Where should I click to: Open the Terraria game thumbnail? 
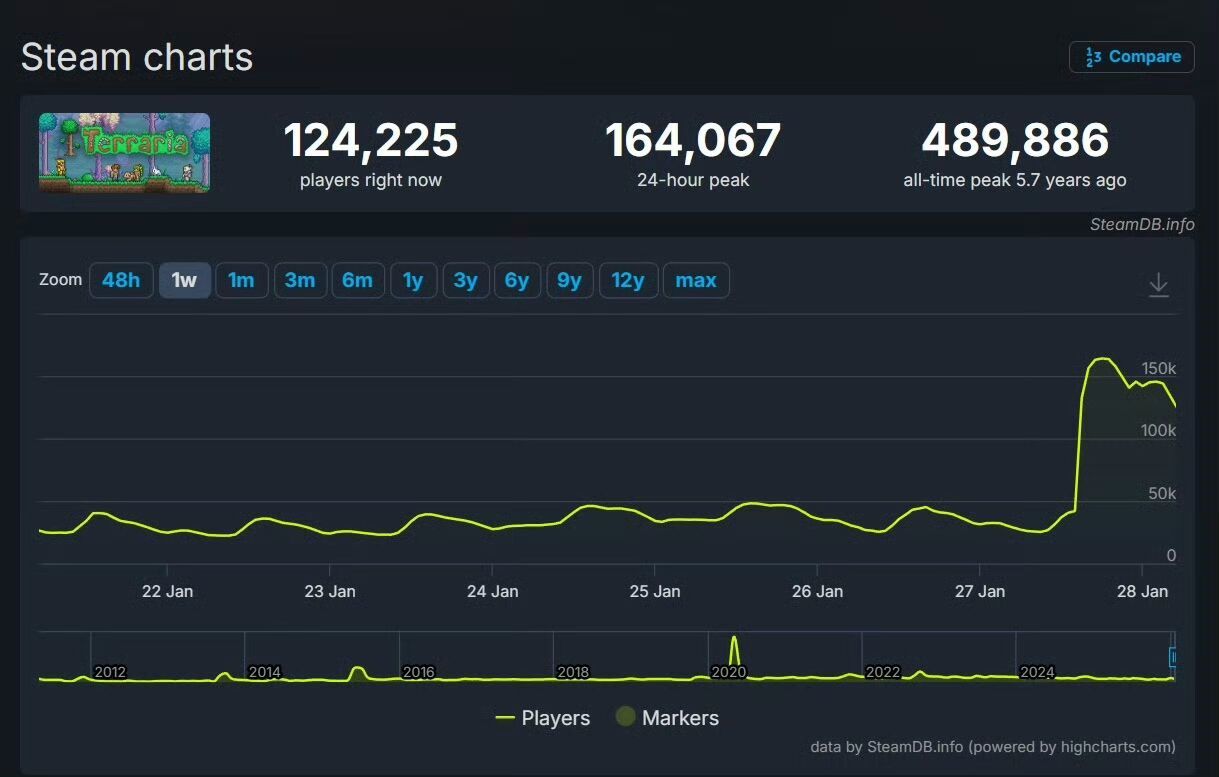[x=125, y=152]
